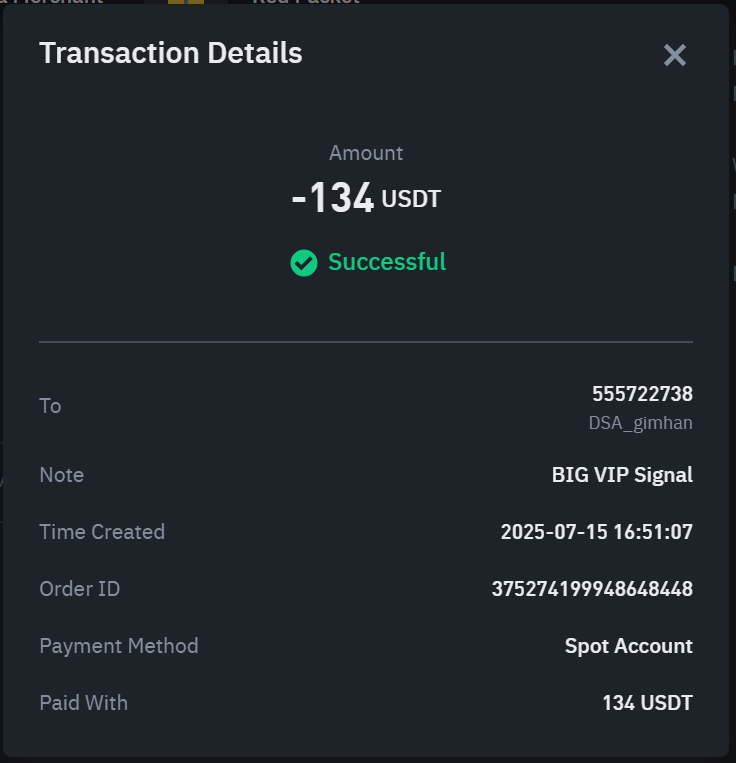This screenshot has height=763, width=736.
Task: Click the Note field label
Action: coord(61,475)
